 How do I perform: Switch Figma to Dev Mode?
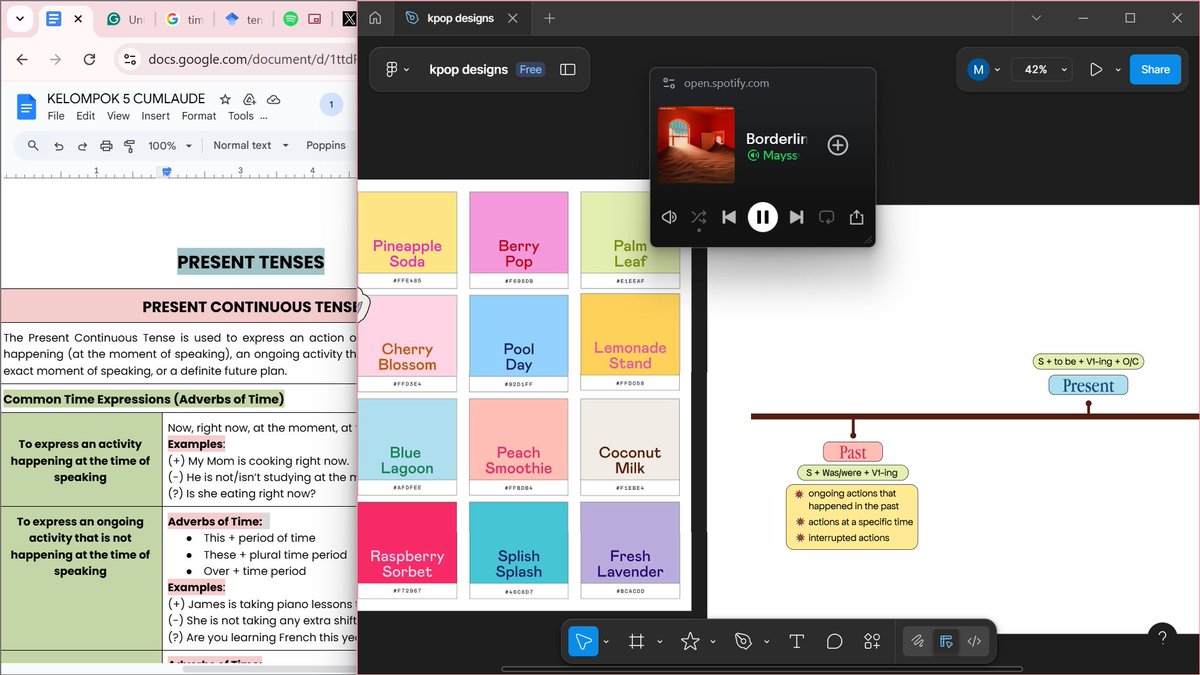974,642
